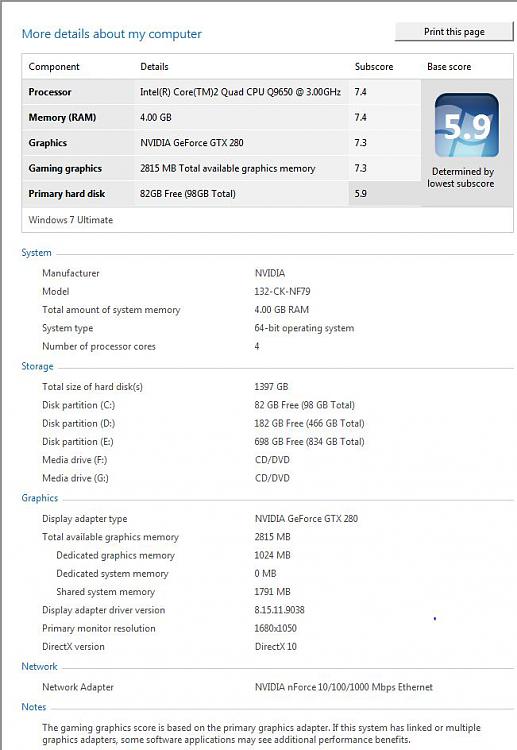This screenshot has width=517, height=750.
Task: Click the Storage section heading
Action: coord(37,366)
